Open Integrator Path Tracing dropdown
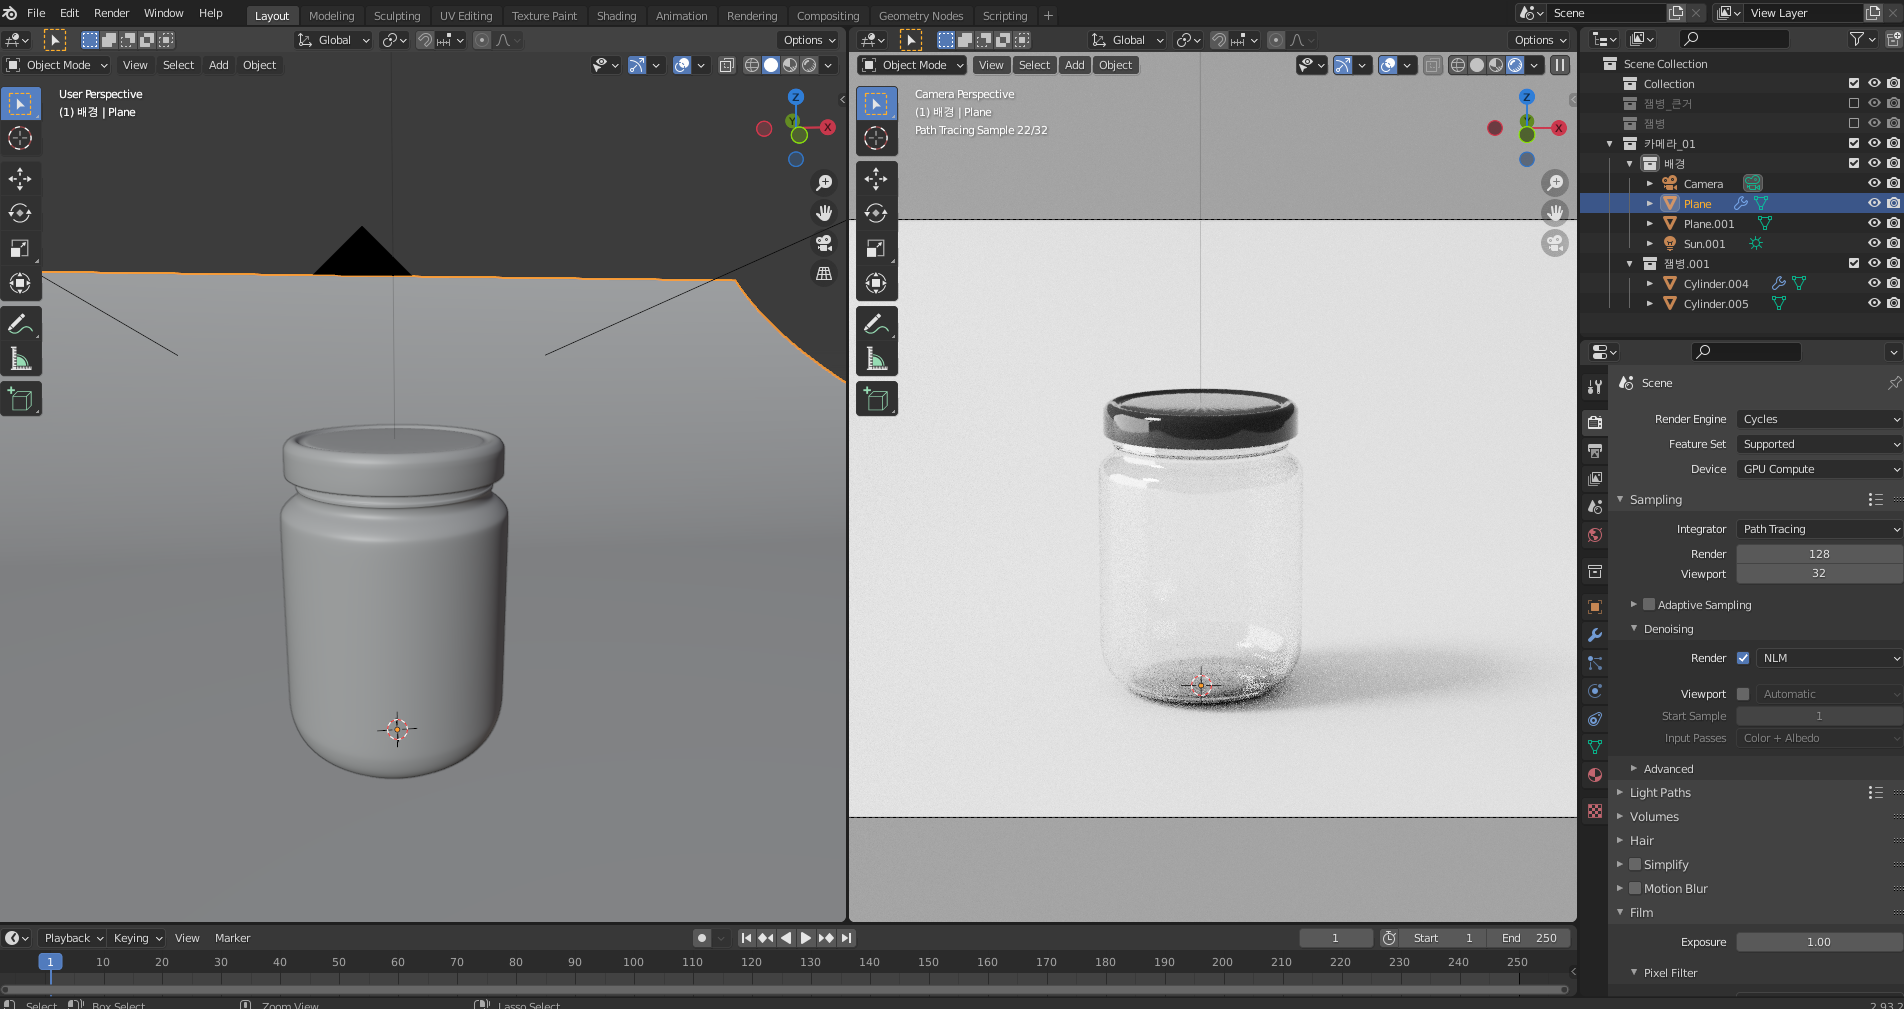 pos(1819,529)
